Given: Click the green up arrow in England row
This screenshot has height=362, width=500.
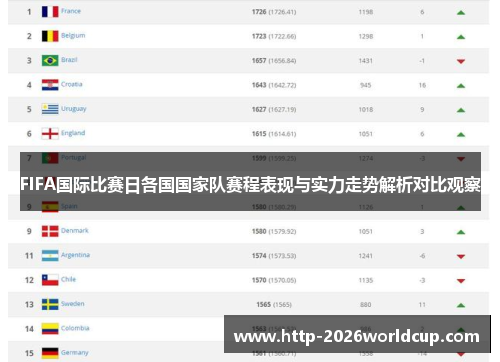Looking at the screenshot, I should pos(461,135).
